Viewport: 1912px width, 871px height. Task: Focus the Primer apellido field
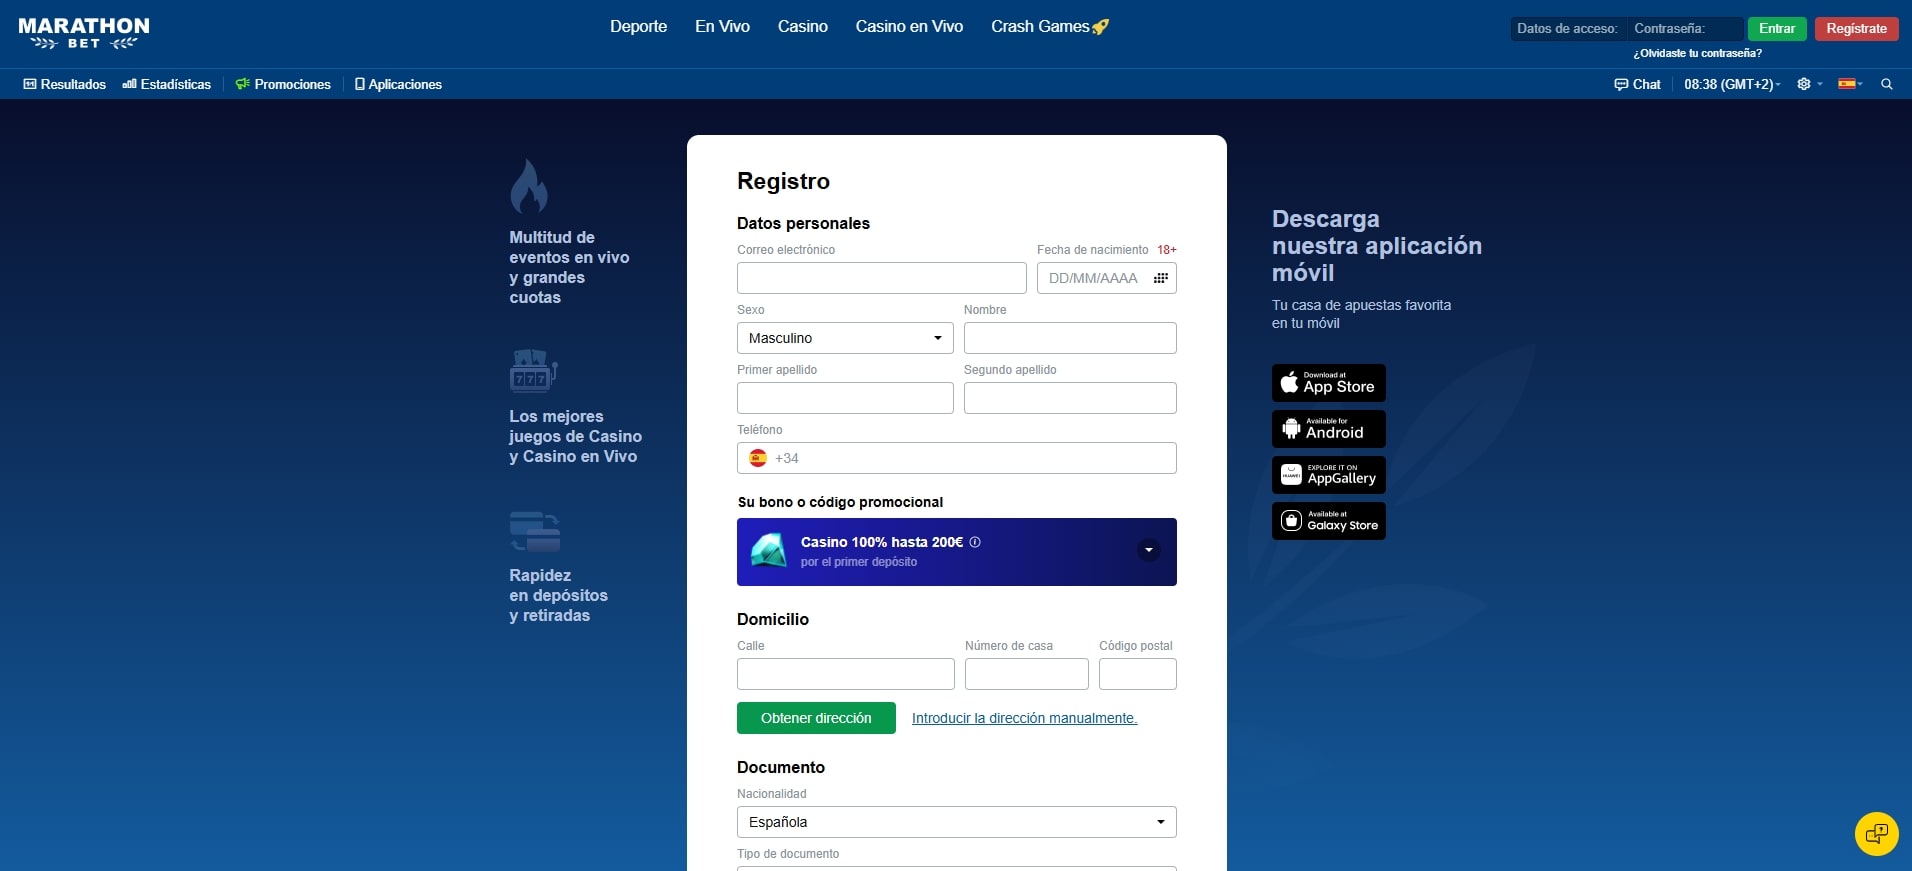pos(845,398)
